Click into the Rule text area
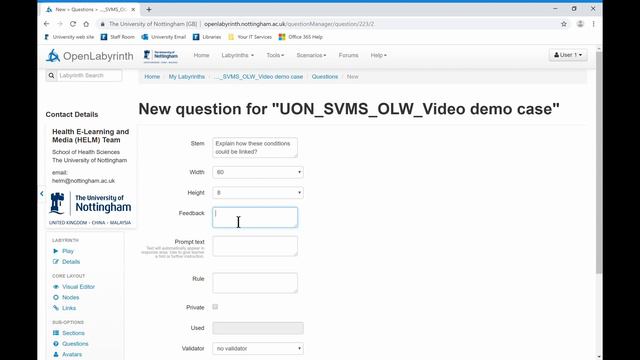640x360 pixels. (255, 283)
